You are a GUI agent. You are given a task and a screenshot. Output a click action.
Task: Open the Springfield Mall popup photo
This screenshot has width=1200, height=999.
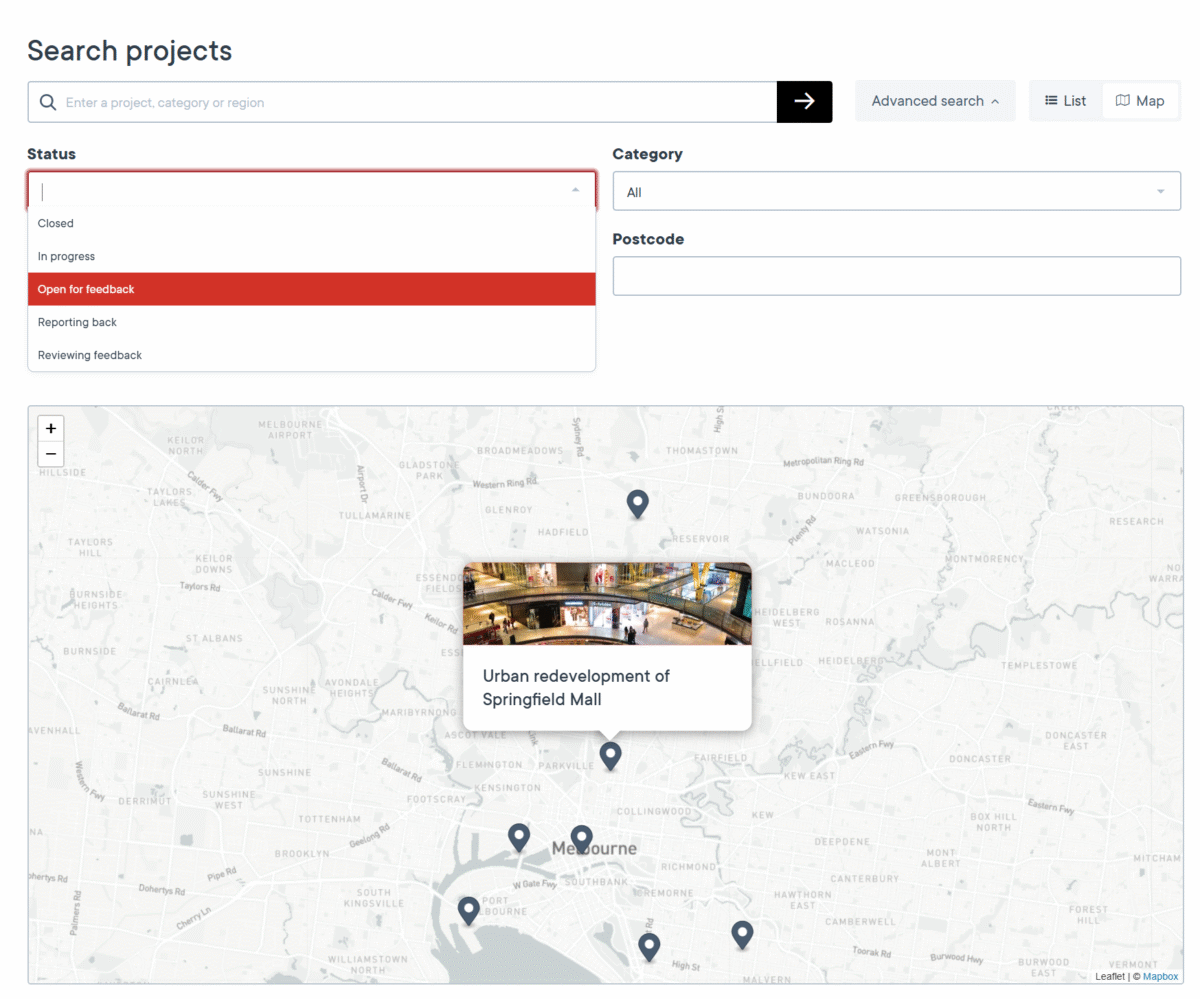(x=607, y=604)
